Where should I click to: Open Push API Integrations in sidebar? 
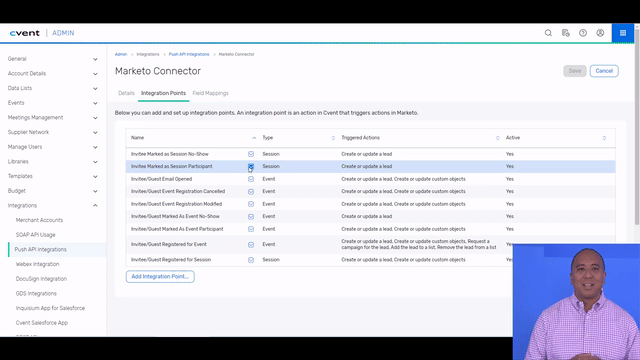pyautogui.click(x=40, y=249)
